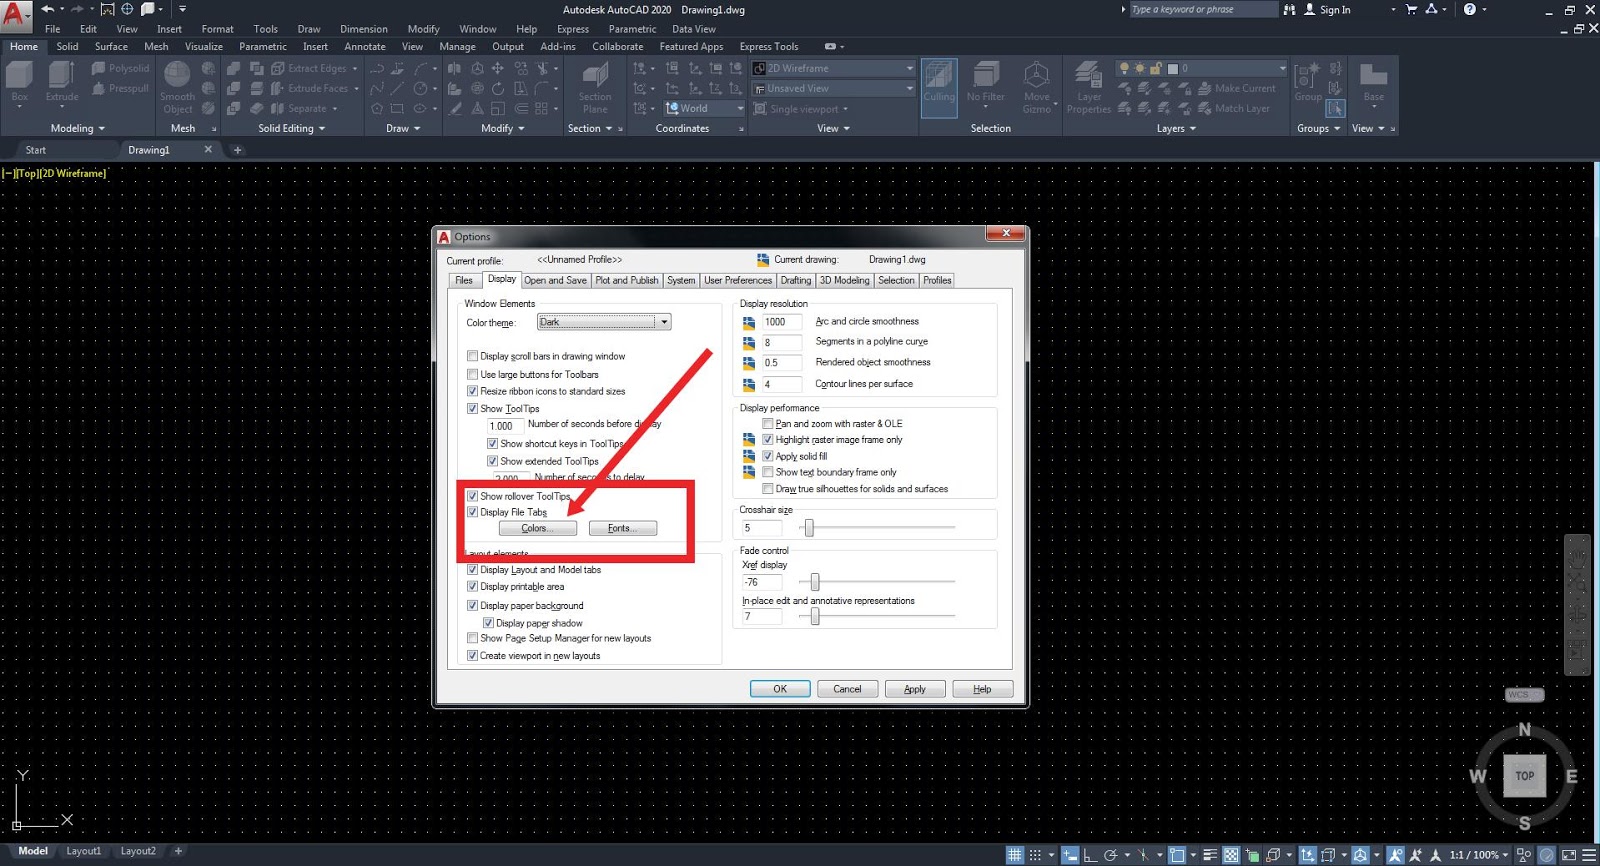
Task: Click the Presspull tool
Action: click(x=120, y=88)
